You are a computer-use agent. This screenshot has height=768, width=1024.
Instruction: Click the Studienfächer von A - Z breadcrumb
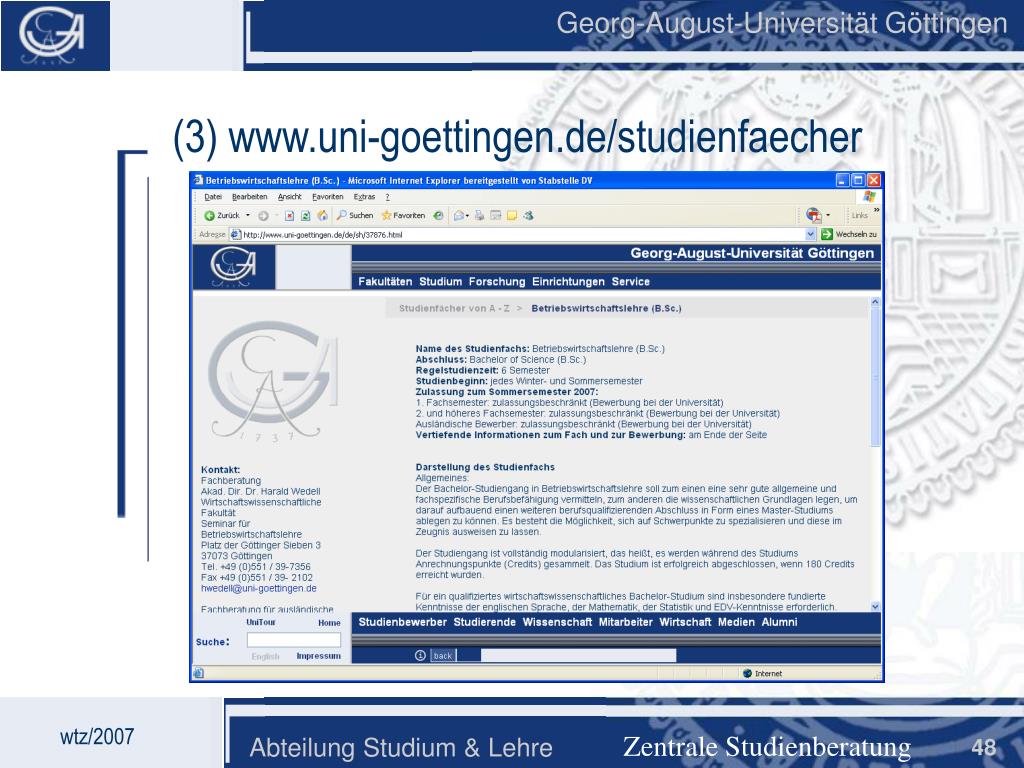[454, 308]
